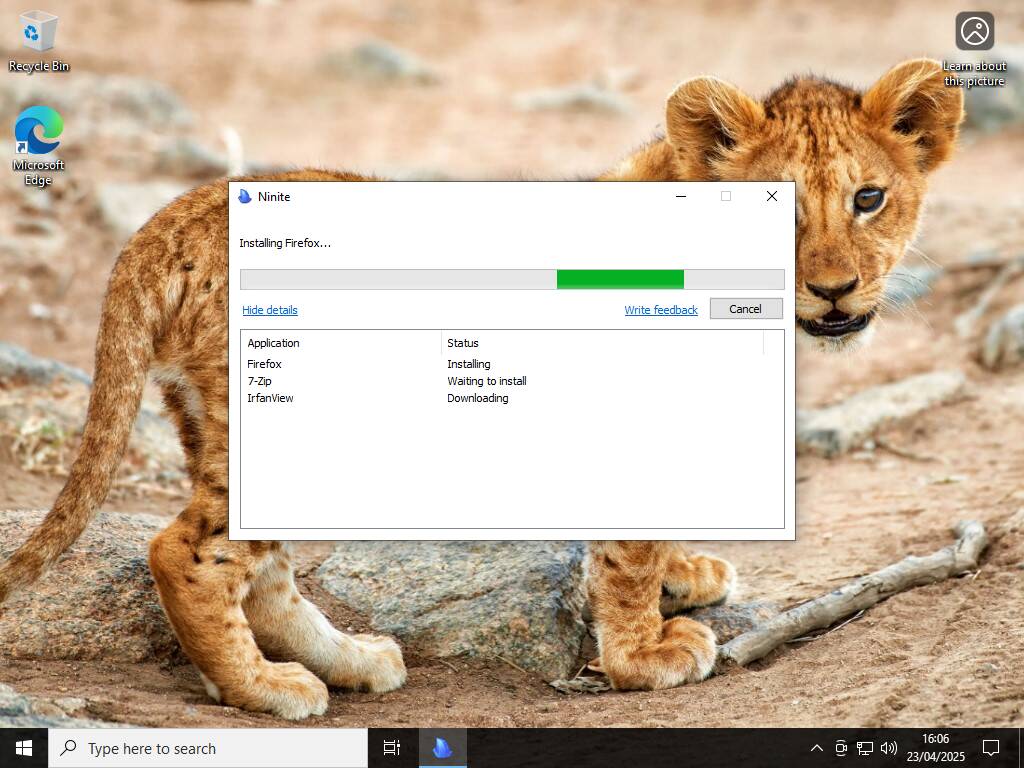This screenshot has height=768, width=1024.
Task: Show hidden system tray icons chevron
Action: [816, 748]
